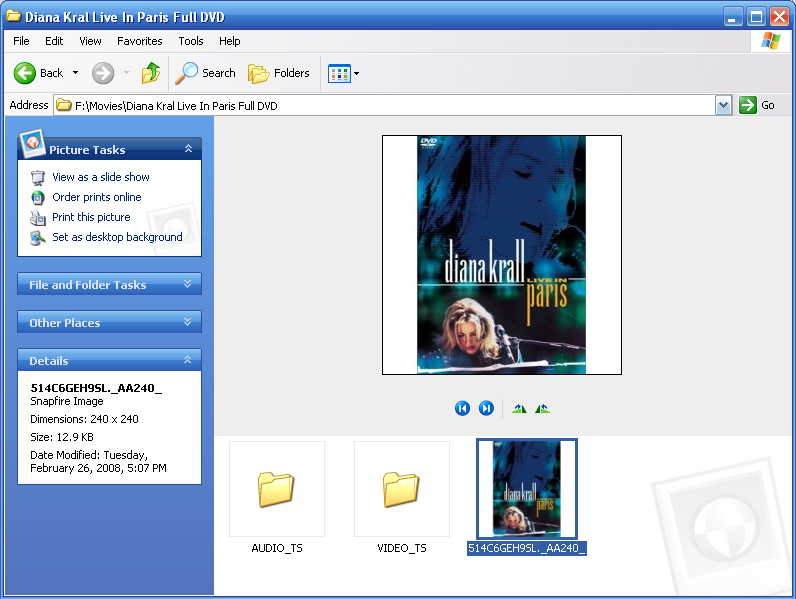
Task: Toggle the Folders pane
Action: coord(279,73)
